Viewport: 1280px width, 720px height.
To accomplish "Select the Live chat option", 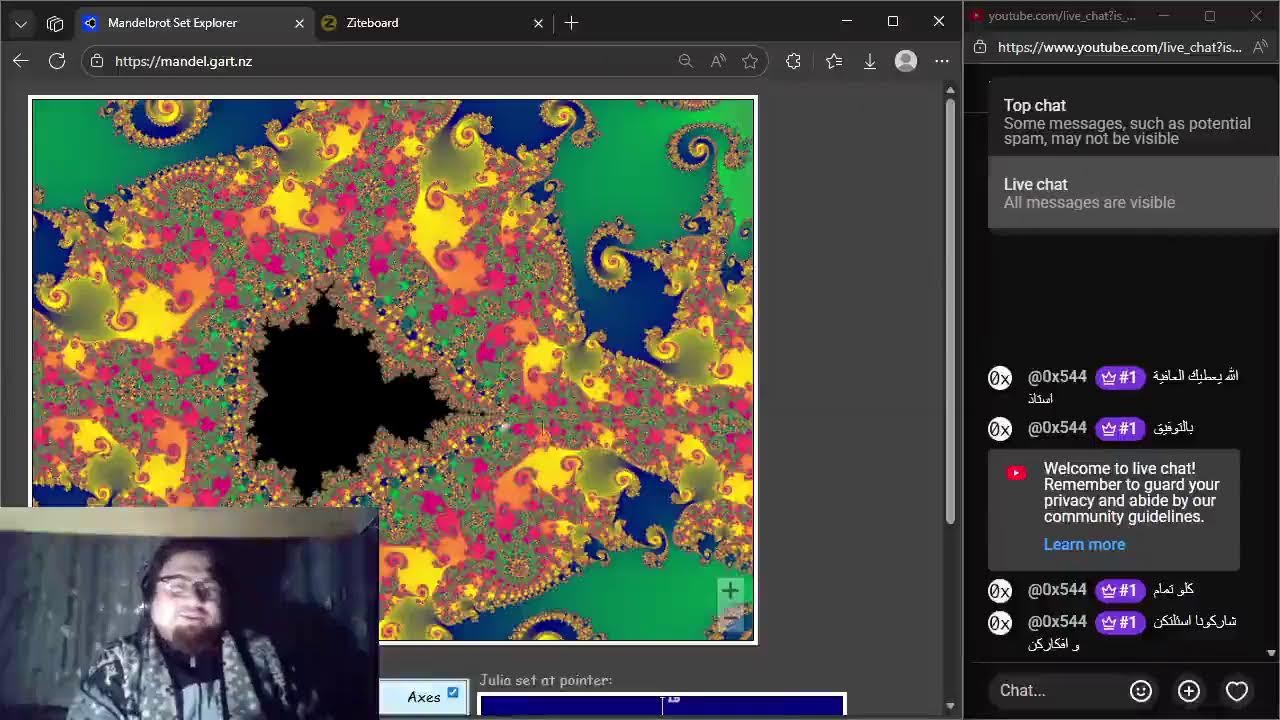I will pyautogui.click(x=1133, y=193).
